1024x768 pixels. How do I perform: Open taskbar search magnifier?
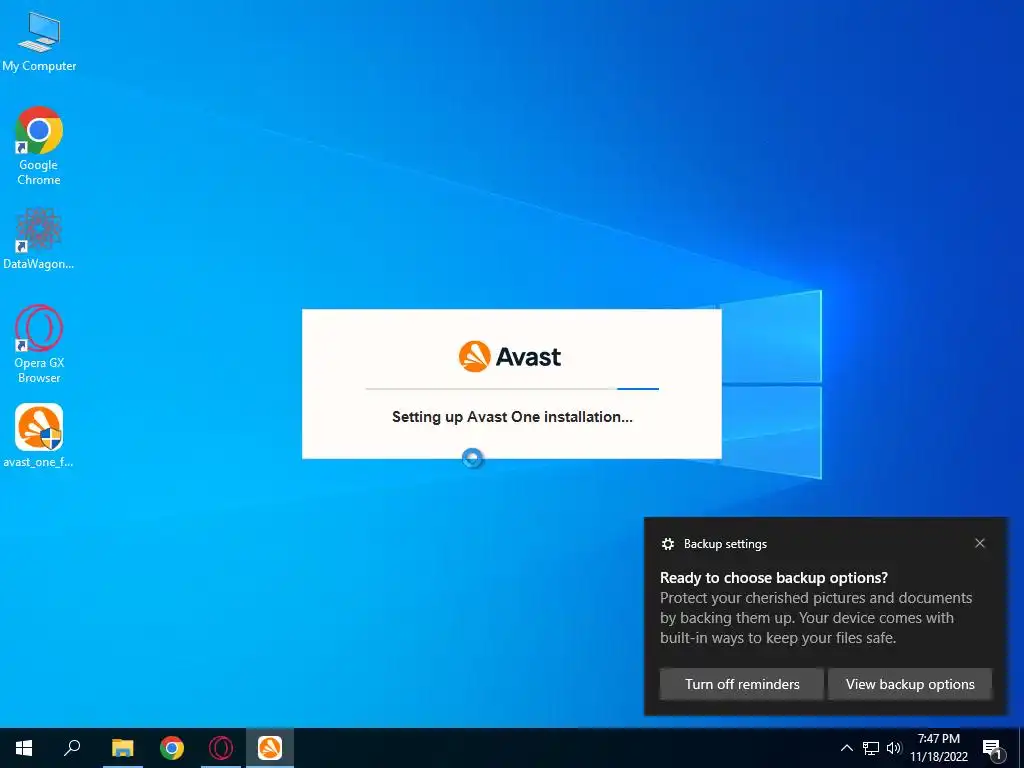pyautogui.click(x=72, y=748)
